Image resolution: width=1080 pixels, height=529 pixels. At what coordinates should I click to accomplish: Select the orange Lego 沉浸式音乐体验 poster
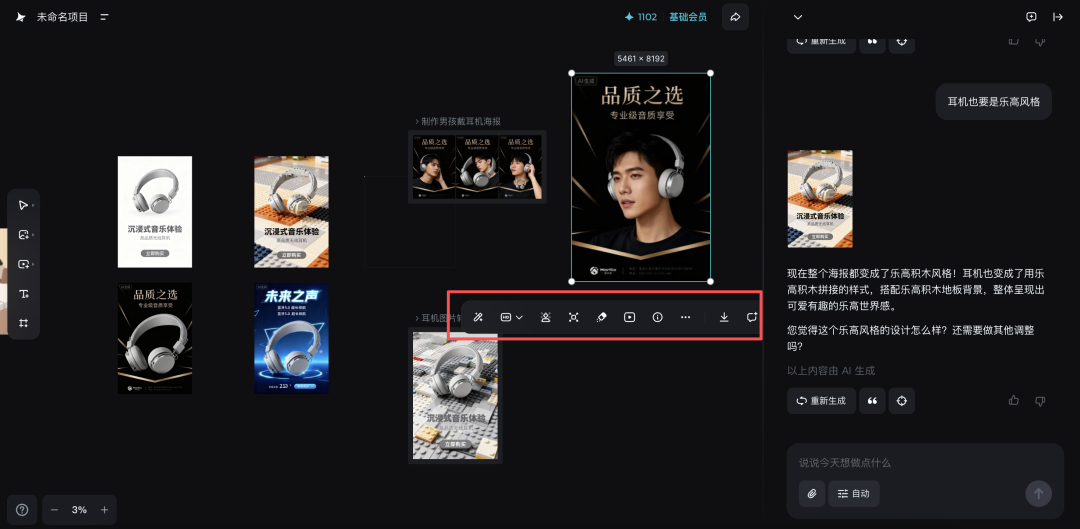point(291,212)
